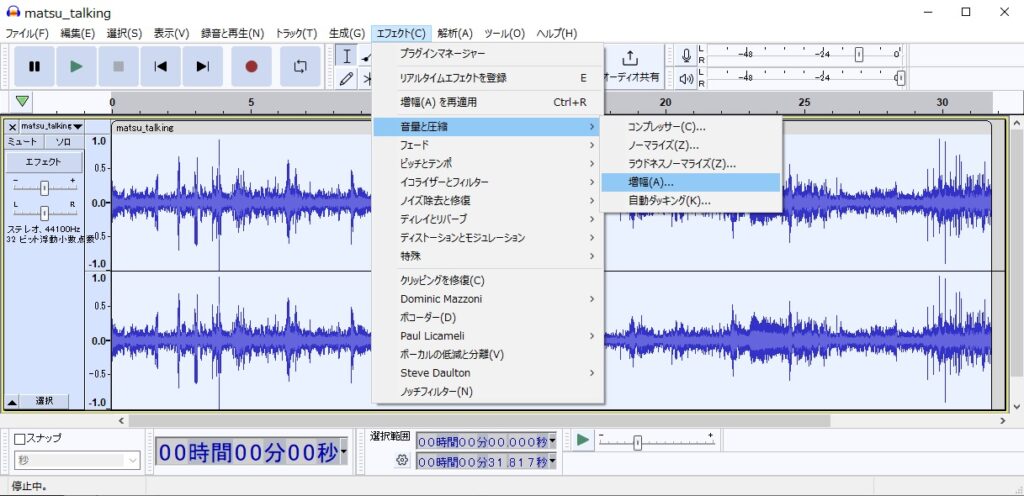Viewport: 1024px width, 496px height.
Task: Open the ツール(O) menu
Action: tap(504, 33)
